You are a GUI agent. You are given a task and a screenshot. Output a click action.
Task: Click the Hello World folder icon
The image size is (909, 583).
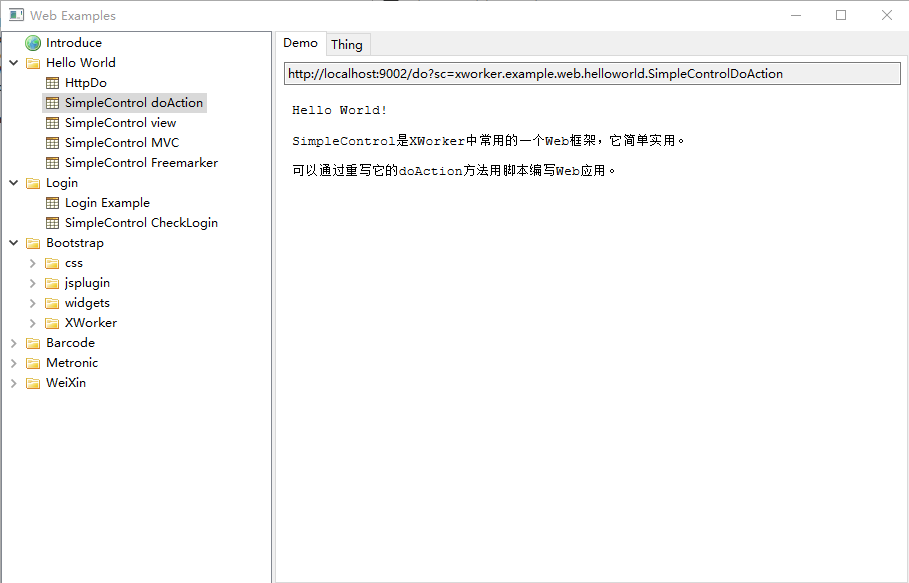[33, 63]
